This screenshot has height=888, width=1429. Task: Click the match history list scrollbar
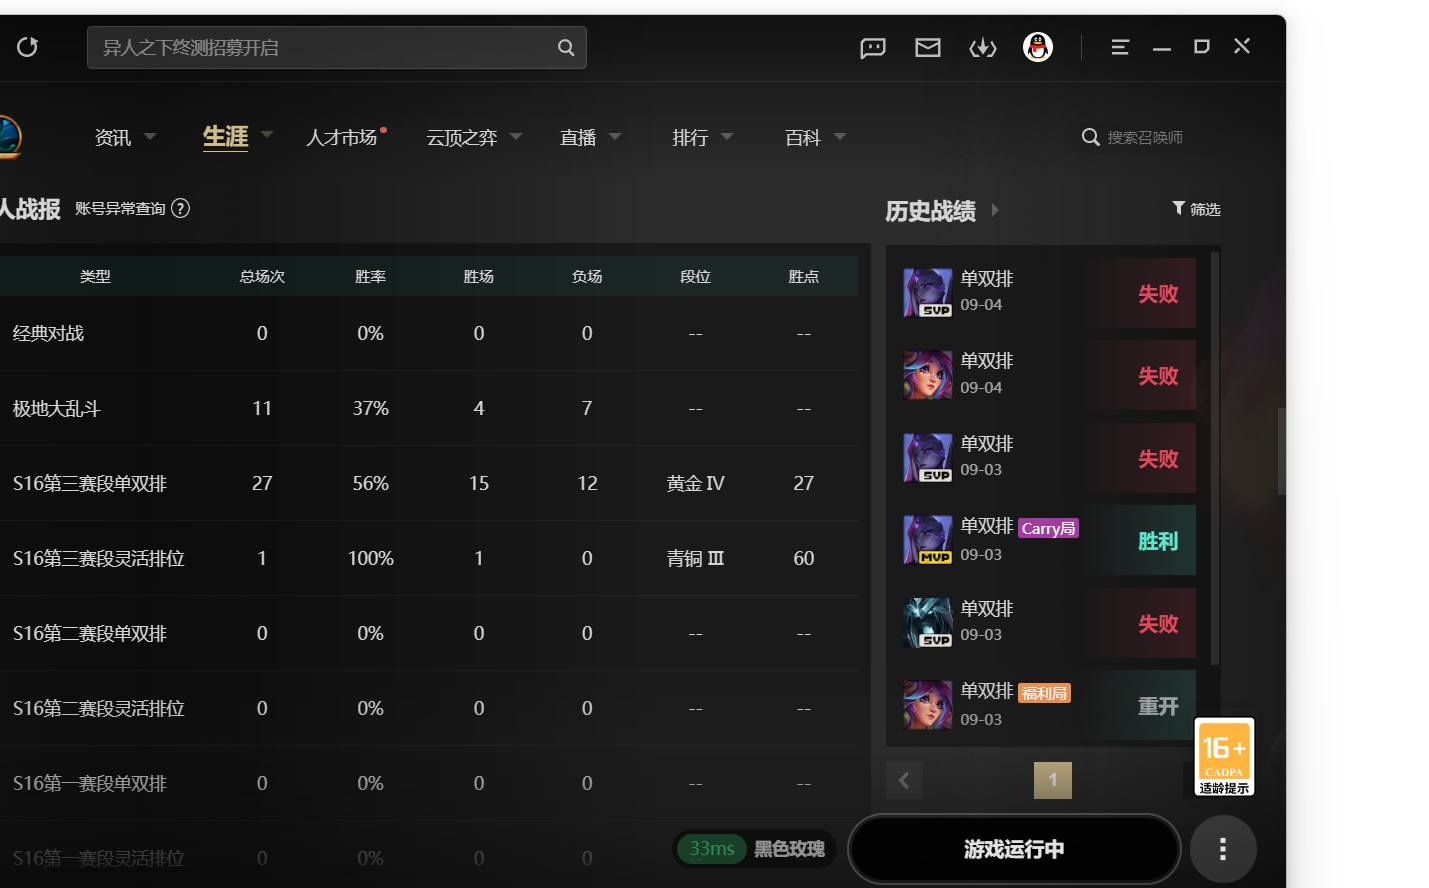[x=1215, y=458]
